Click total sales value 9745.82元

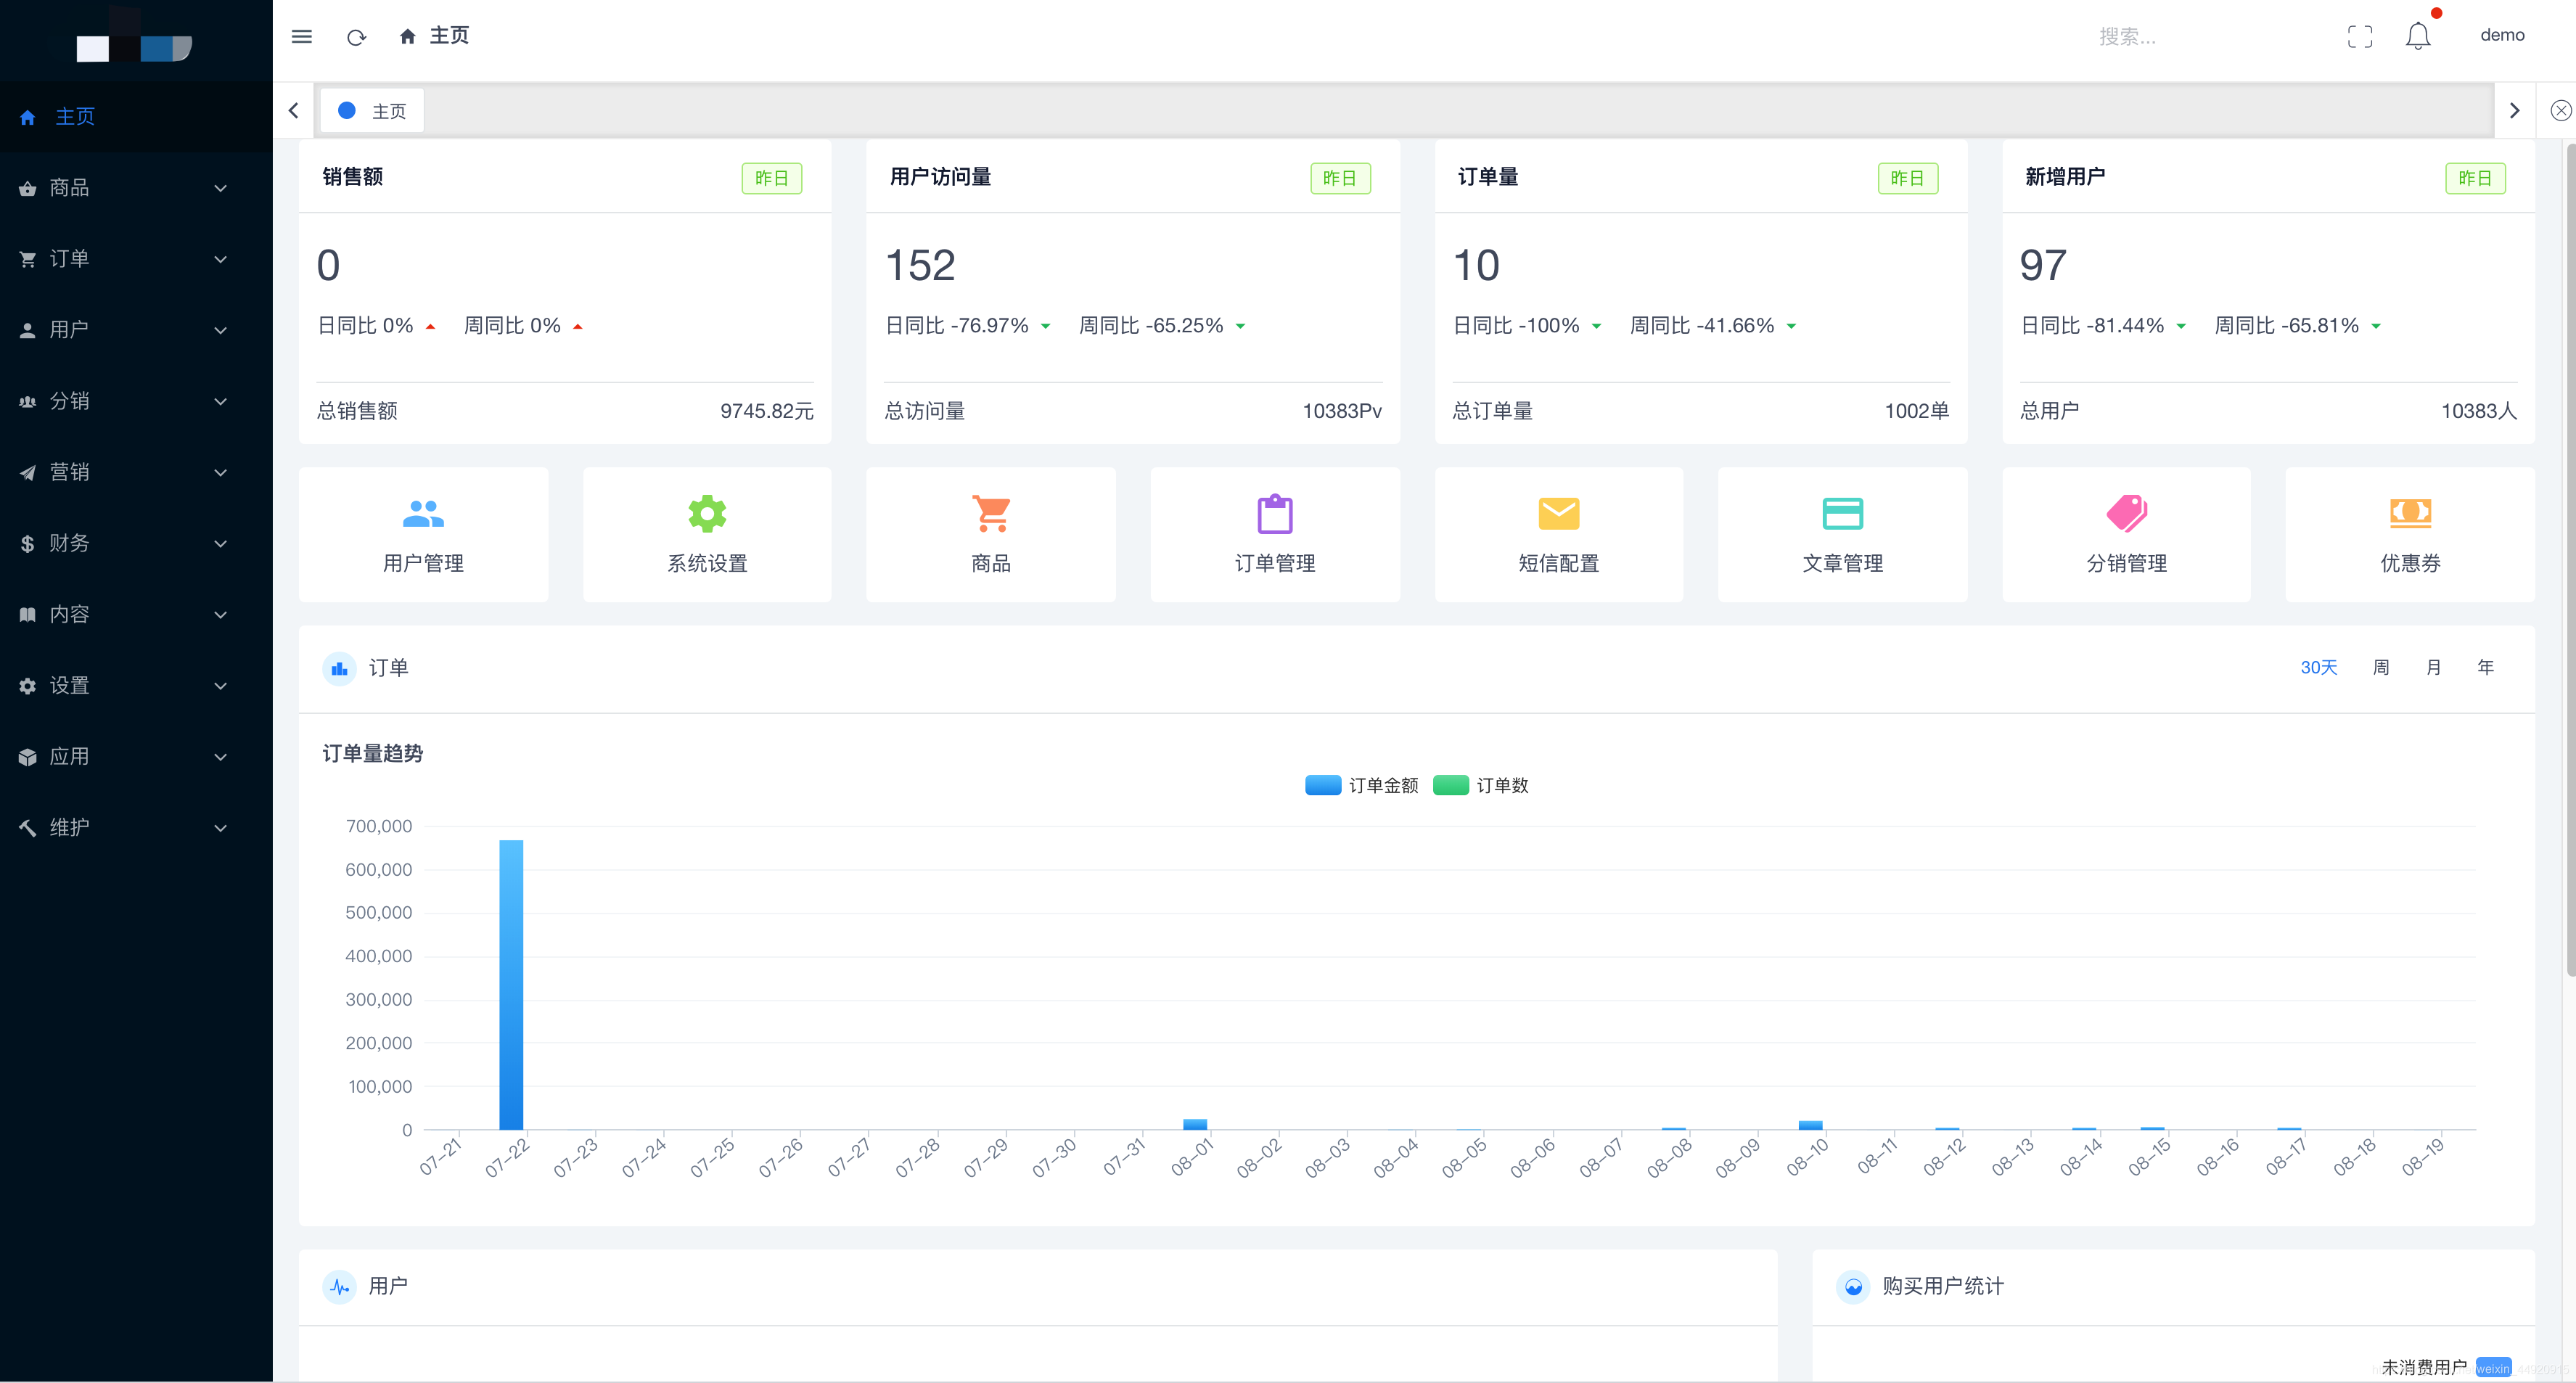click(766, 411)
